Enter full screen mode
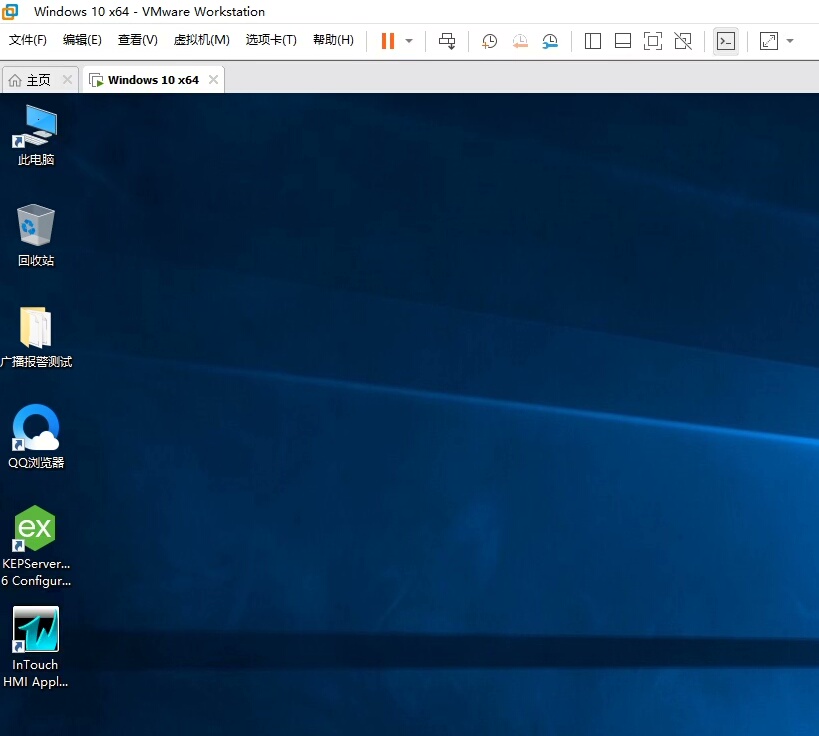The image size is (819, 736). tap(652, 41)
